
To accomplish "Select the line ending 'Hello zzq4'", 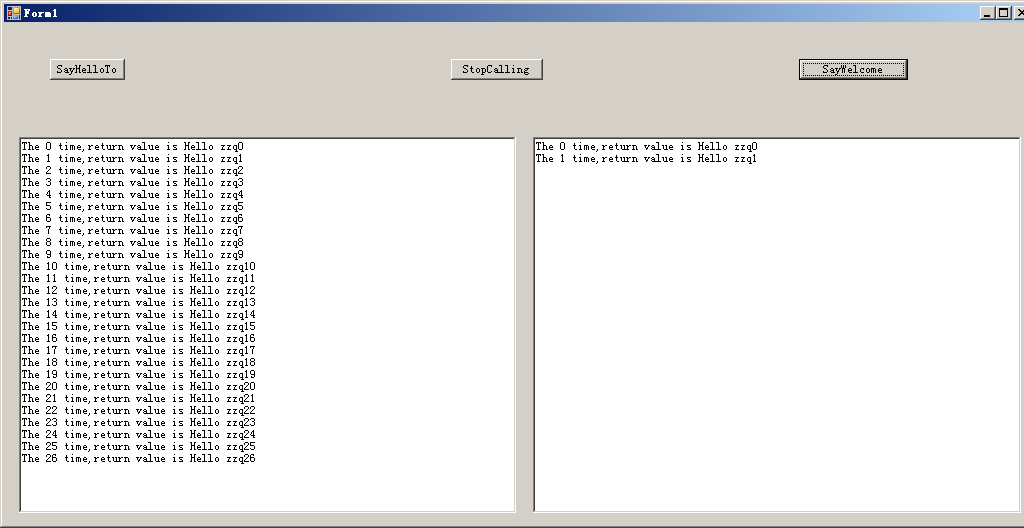I will click(x=133, y=194).
